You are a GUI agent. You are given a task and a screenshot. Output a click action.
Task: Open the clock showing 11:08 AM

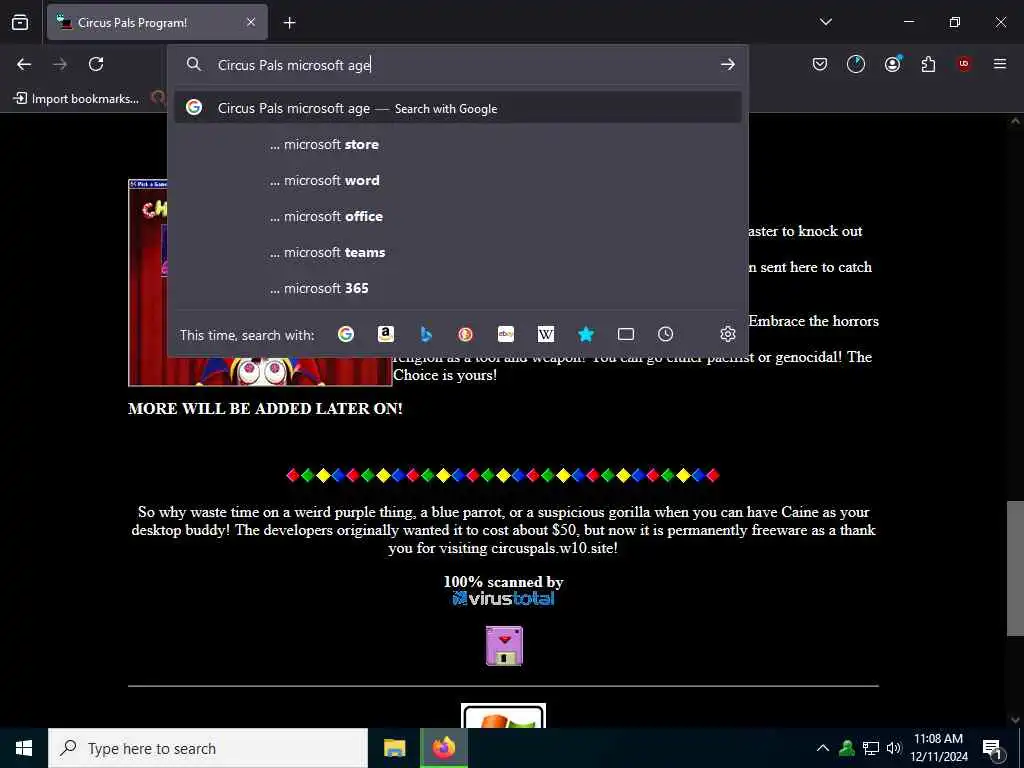pos(938,748)
